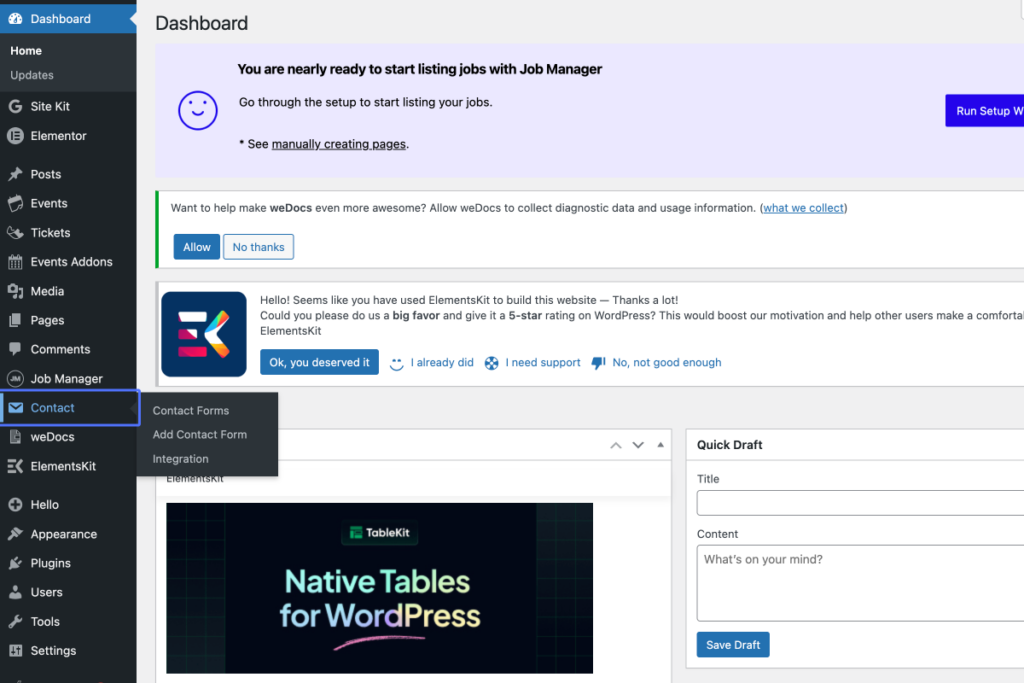Viewport: 1024px width, 683px height.
Task: Click the Job Manager JM icon
Action: pyautogui.click(x=15, y=379)
